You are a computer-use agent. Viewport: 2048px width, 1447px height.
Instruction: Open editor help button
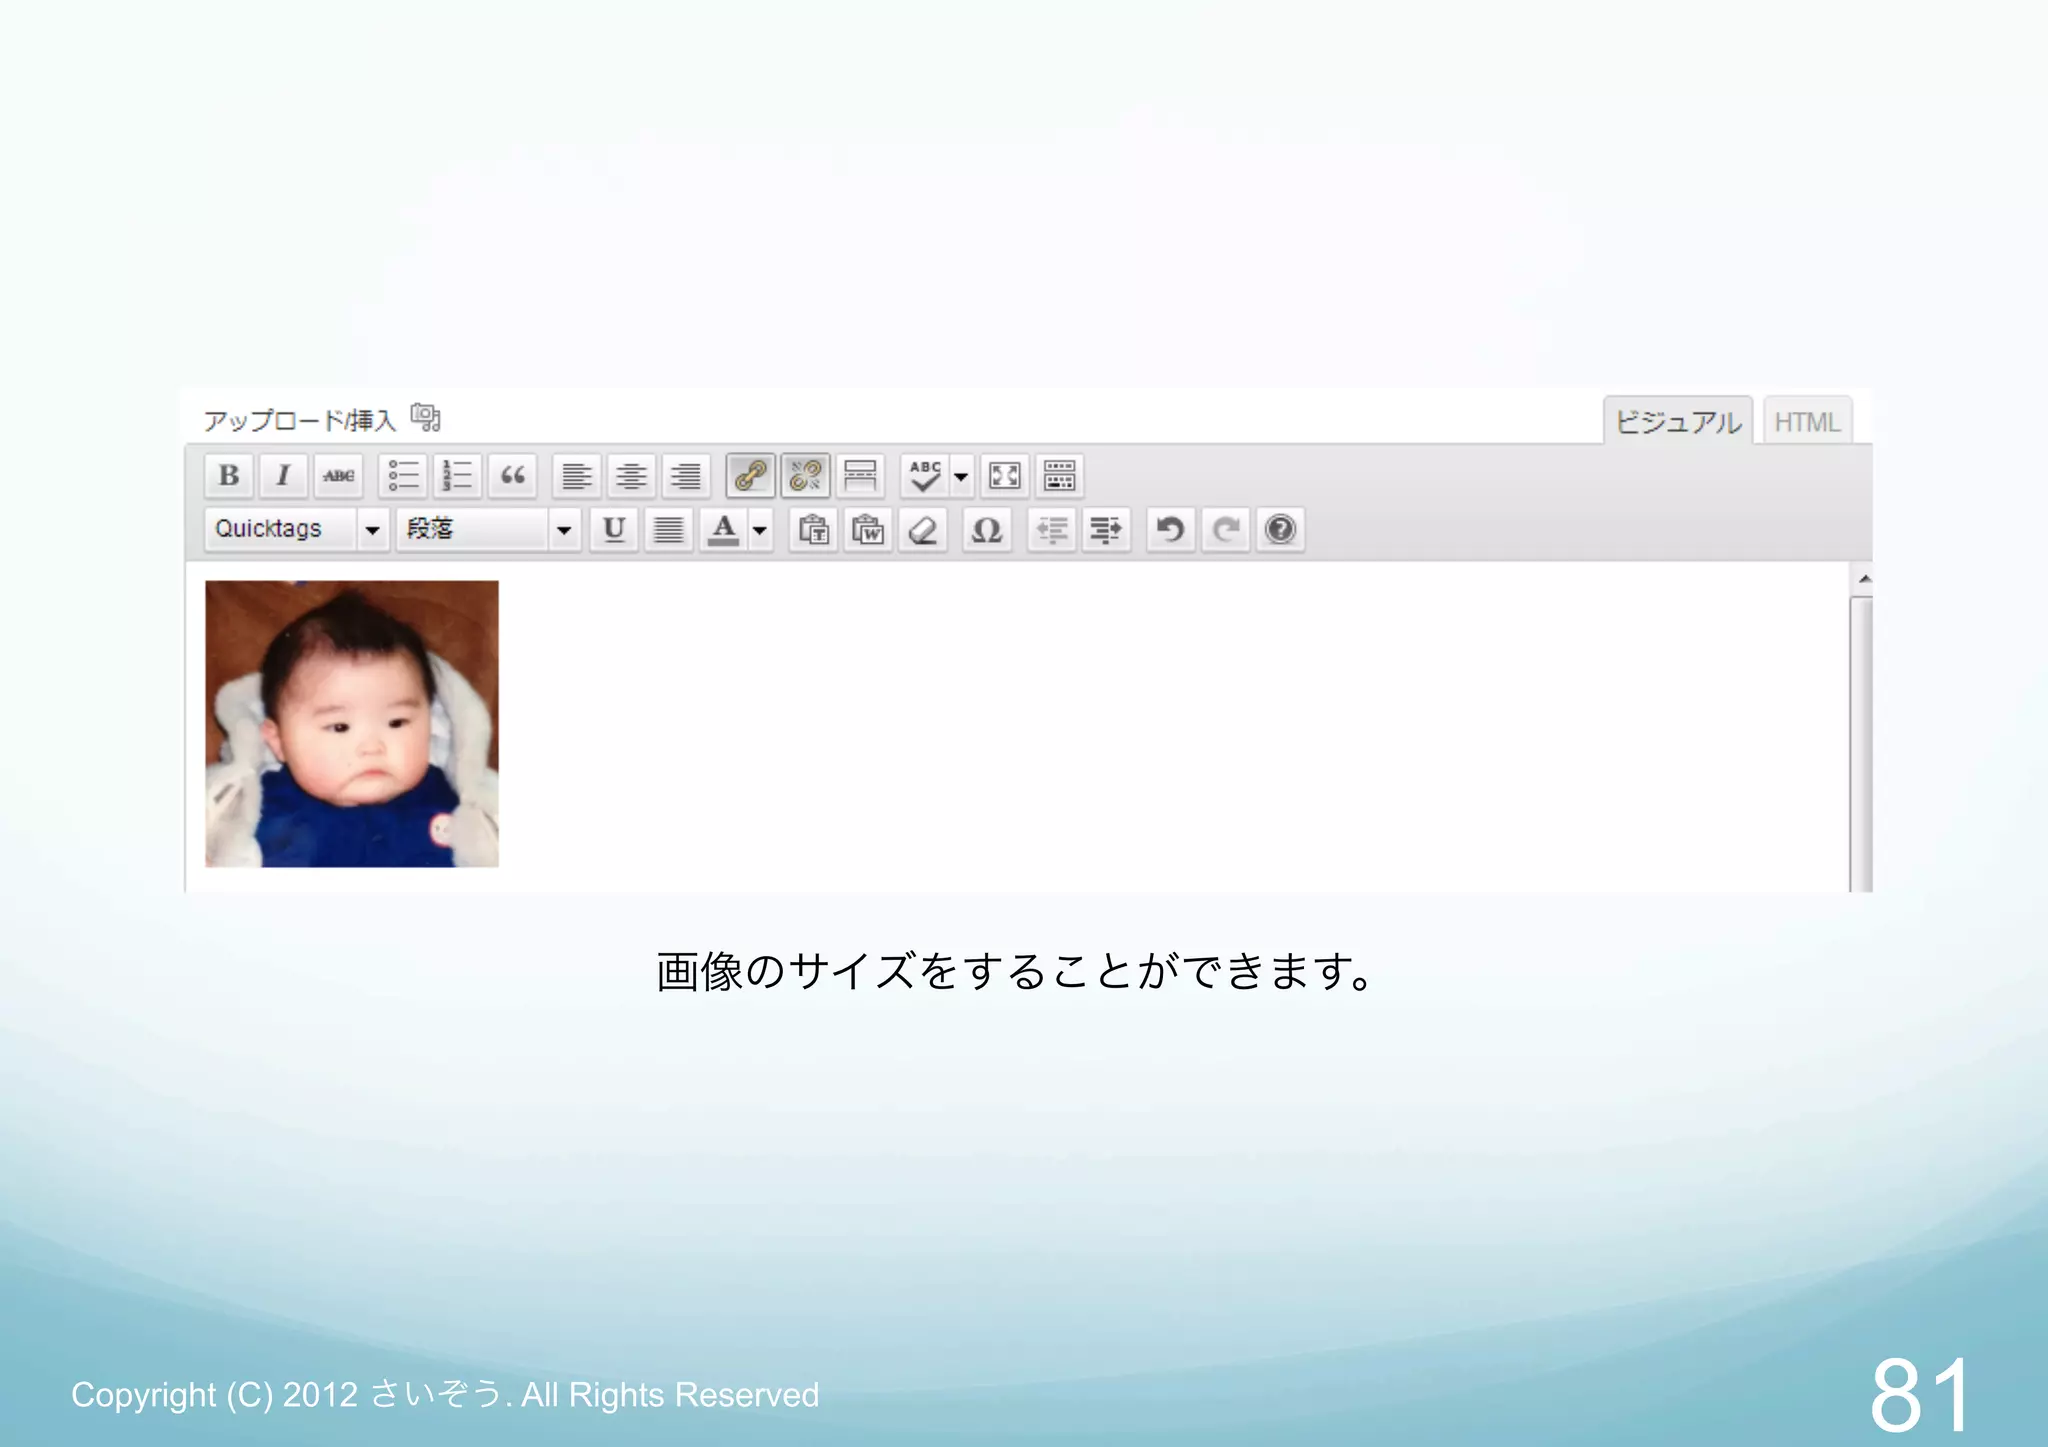(1280, 529)
